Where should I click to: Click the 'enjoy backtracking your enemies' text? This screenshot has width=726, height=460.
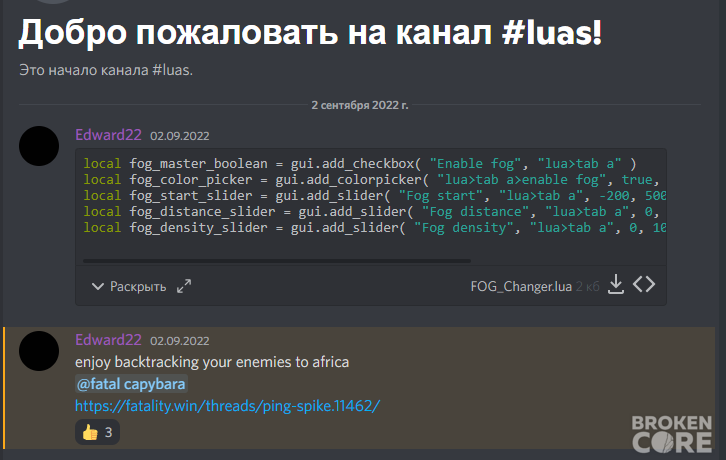[x=212, y=362]
